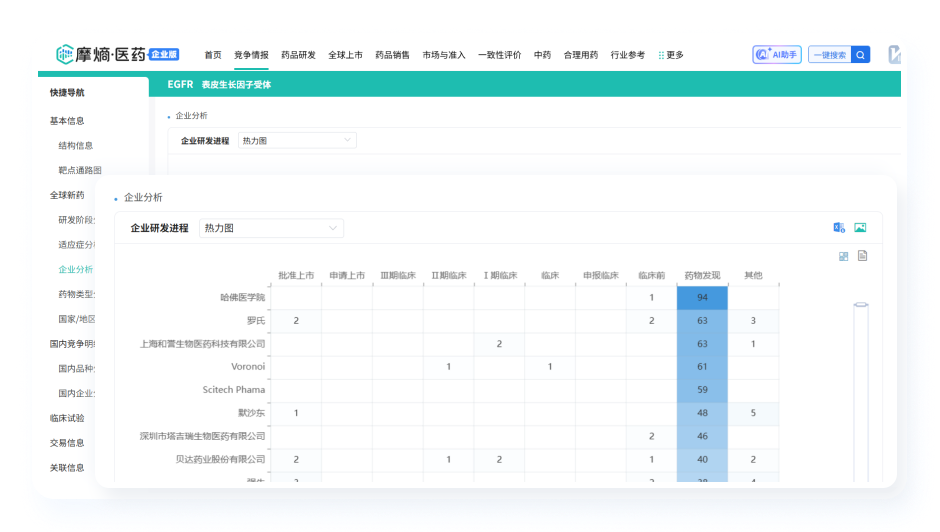Open 关联信息 in sidebar
Screen dimensions: 940x532
67,468
